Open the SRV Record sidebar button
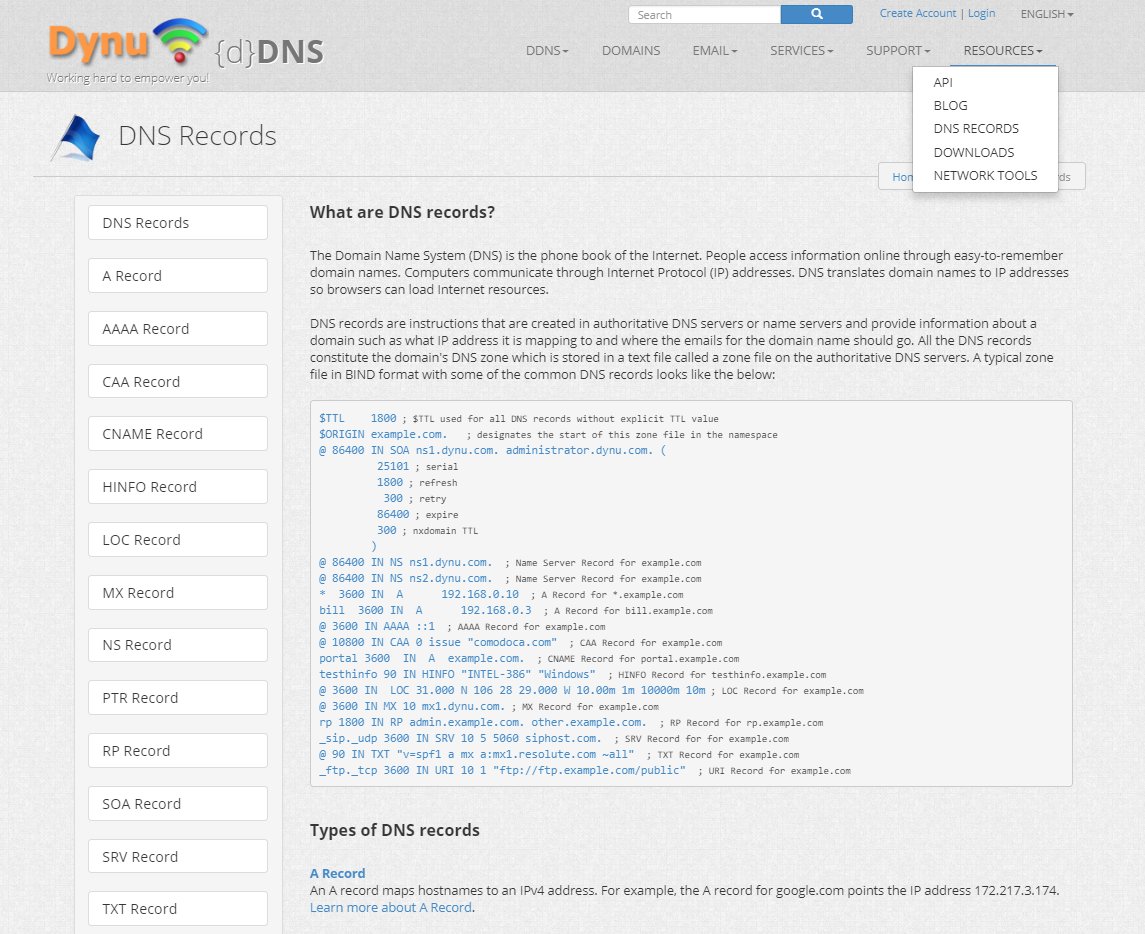The height and width of the screenshot is (934, 1145). (x=177, y=856)
